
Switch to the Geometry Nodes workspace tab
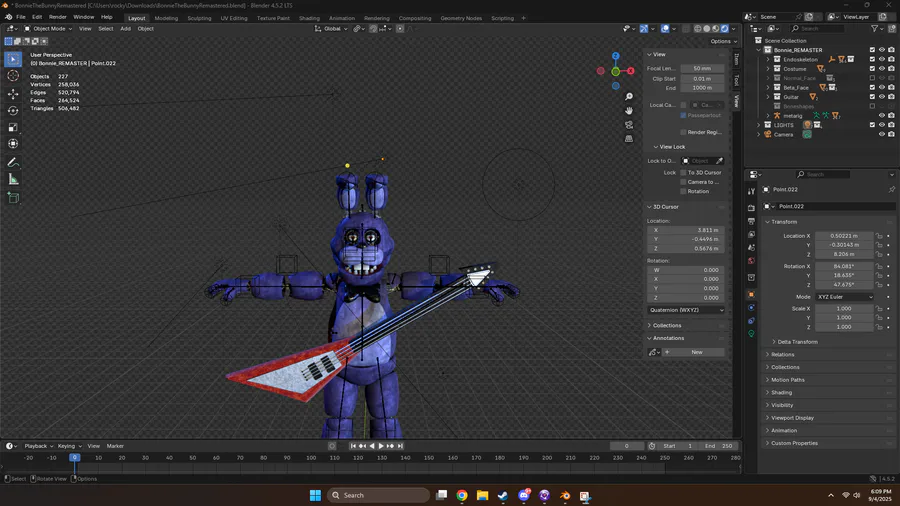(461, 18)
